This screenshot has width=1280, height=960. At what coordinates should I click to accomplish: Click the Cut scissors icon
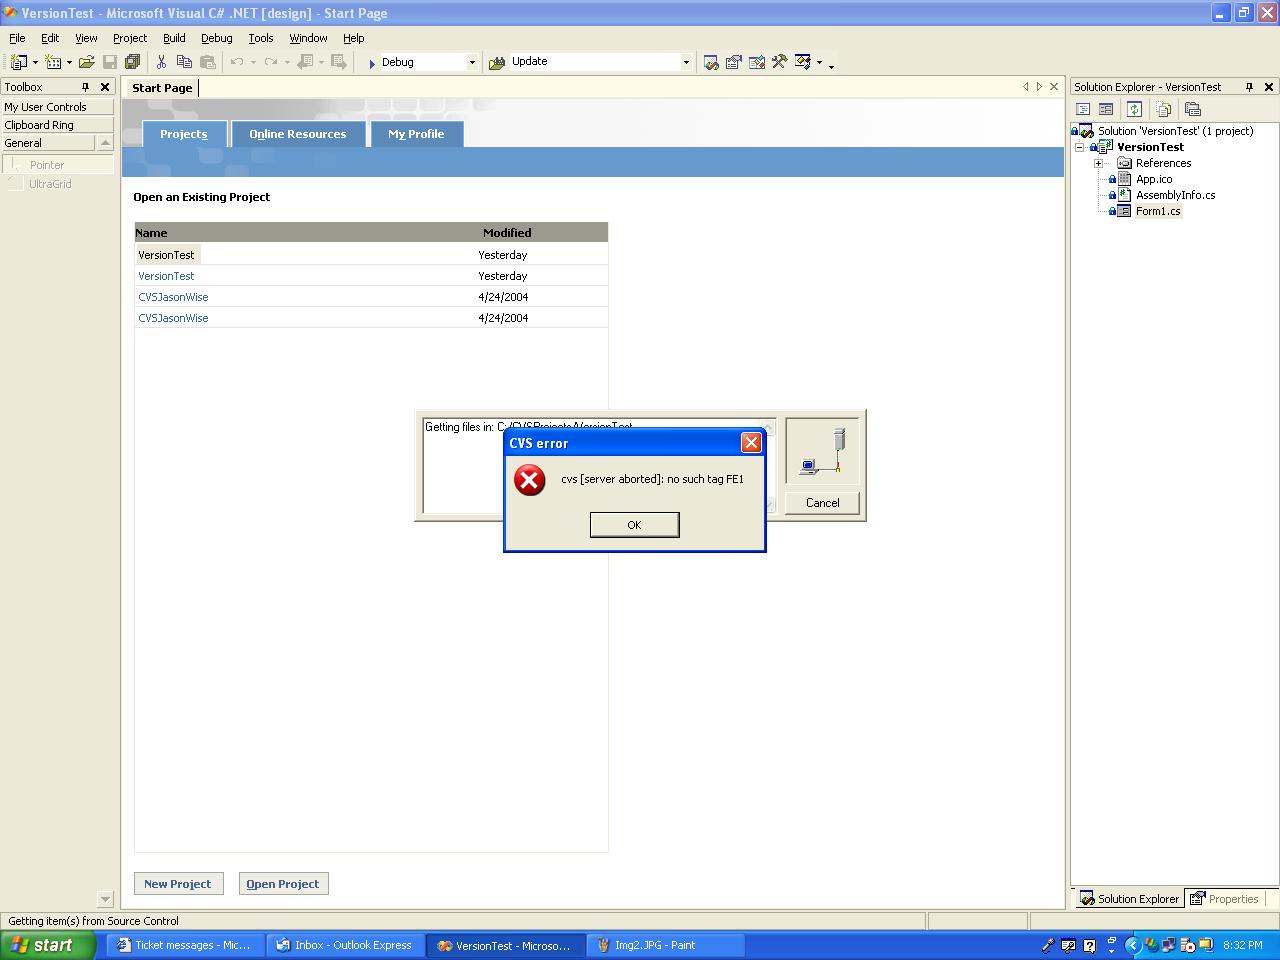pyautogui.click(x=161, y=62)
